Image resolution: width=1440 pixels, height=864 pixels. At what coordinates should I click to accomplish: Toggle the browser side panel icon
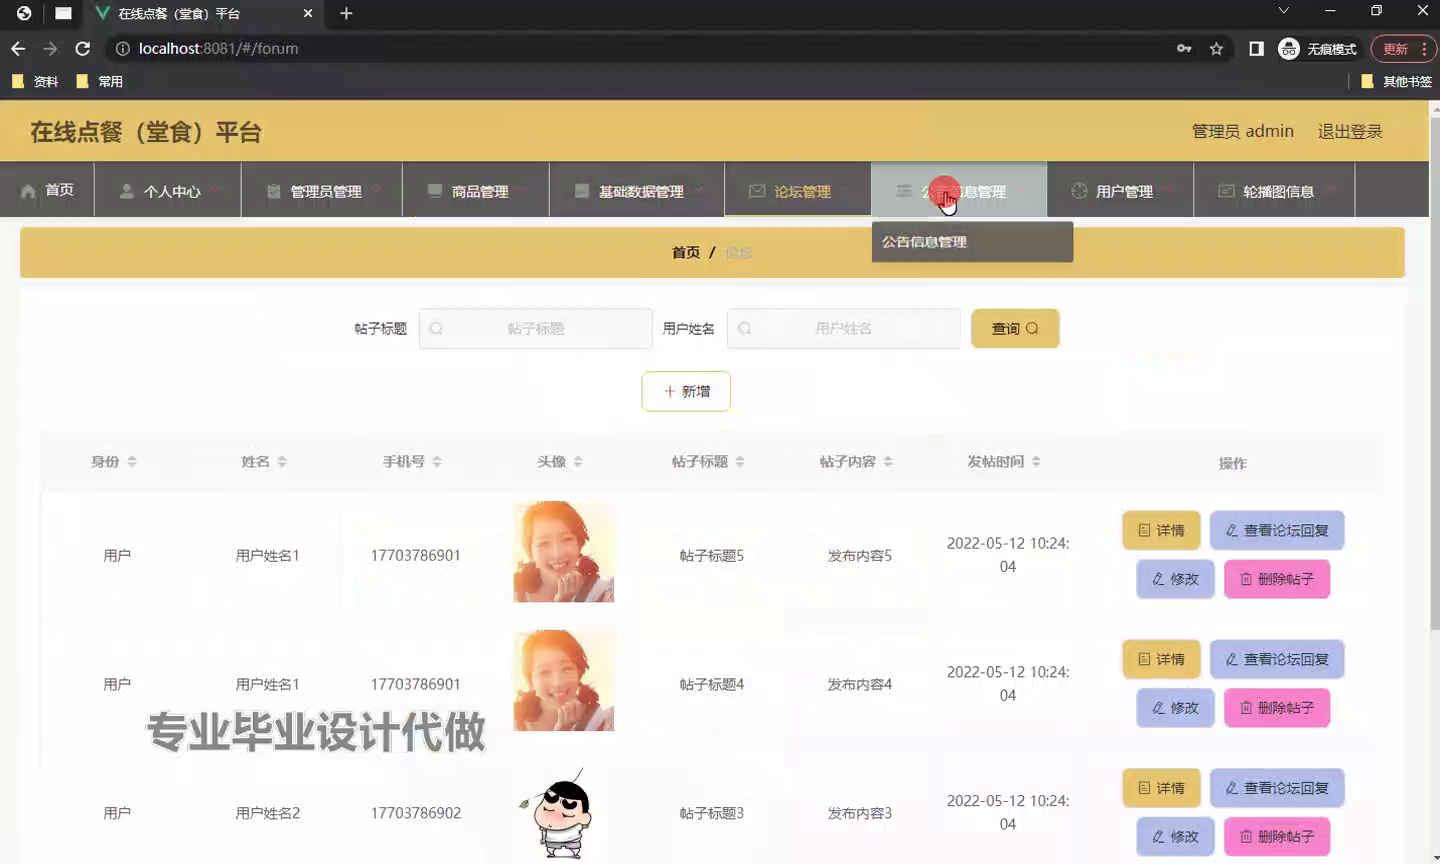(x=1256, y=48)
